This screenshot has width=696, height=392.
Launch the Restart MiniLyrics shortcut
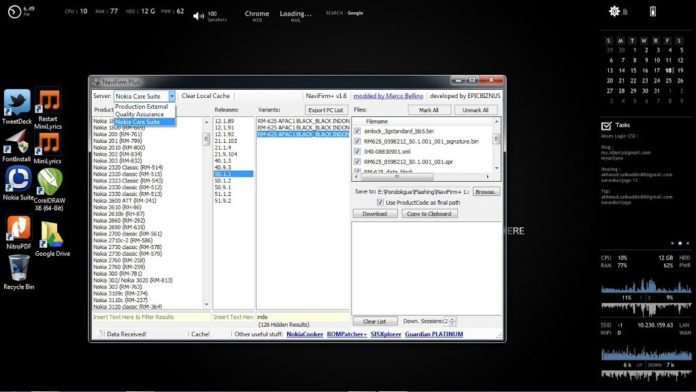(48, 109)
